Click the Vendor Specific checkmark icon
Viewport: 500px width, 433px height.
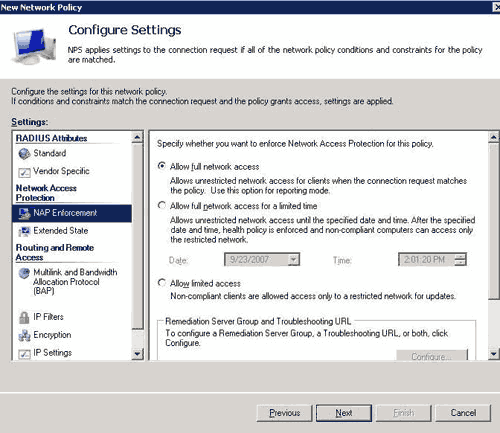[24, 172]
